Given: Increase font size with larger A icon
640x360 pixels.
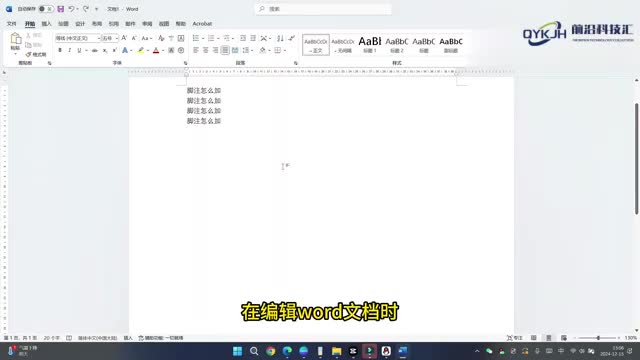Looking at the screenshot, I should [x=124, y=38].
